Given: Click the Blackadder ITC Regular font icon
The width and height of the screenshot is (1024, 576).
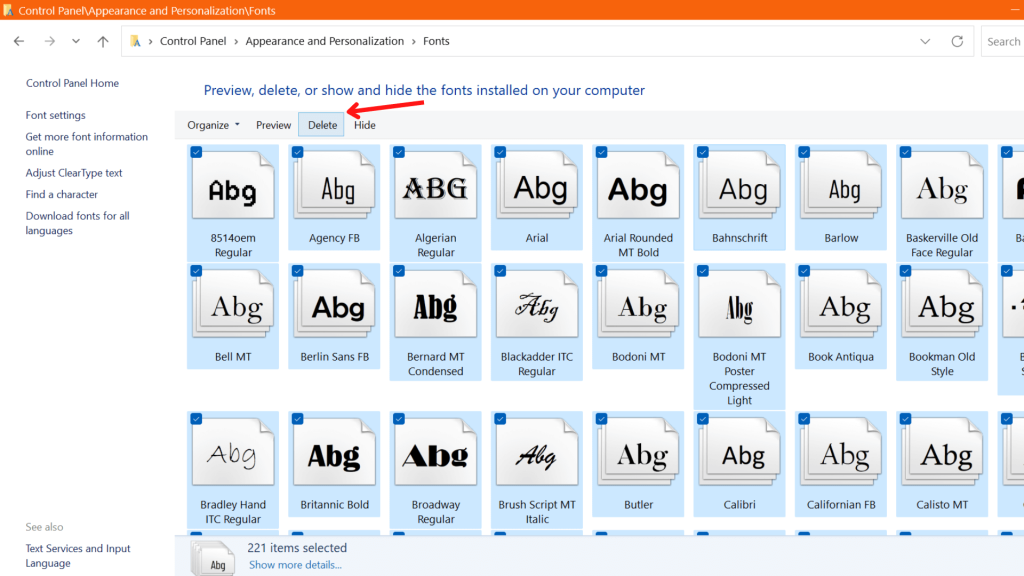Looking at the screenshot, I should [537, 304].
